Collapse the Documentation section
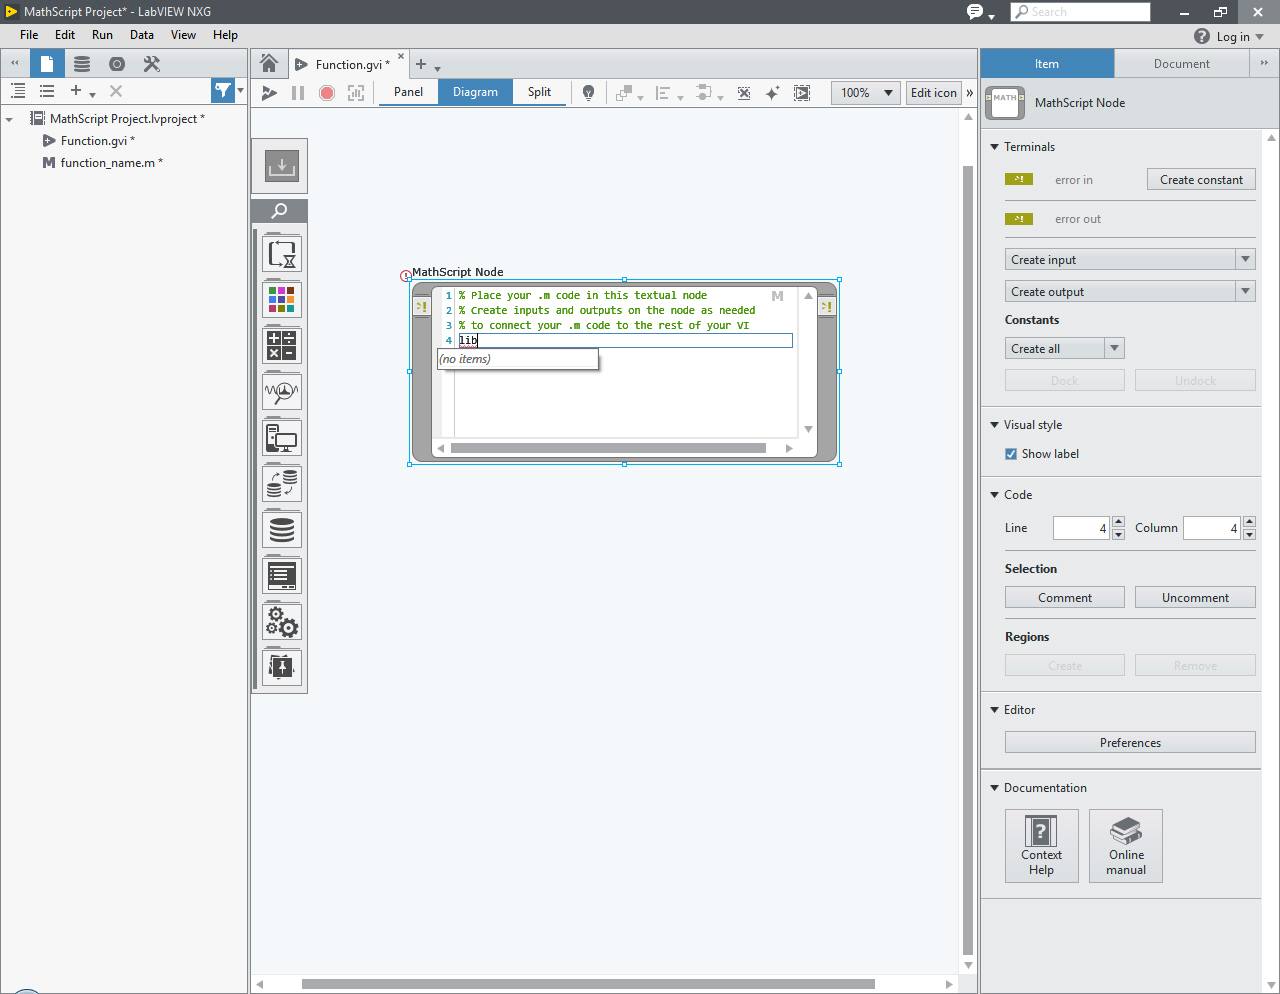 (995, 788)
